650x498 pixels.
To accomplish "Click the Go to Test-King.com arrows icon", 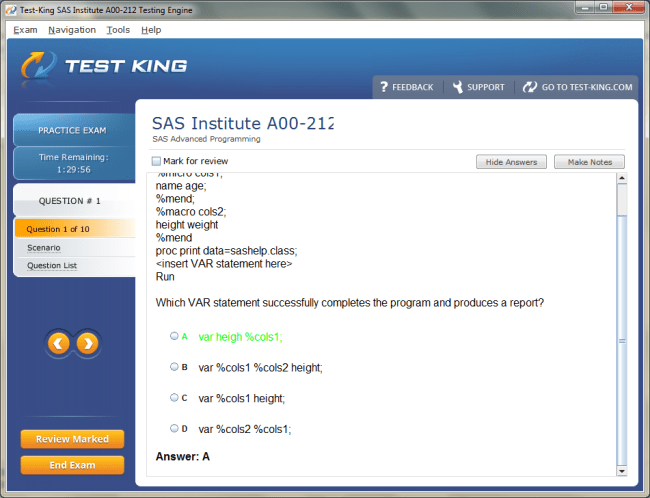I will click(529, 87).
